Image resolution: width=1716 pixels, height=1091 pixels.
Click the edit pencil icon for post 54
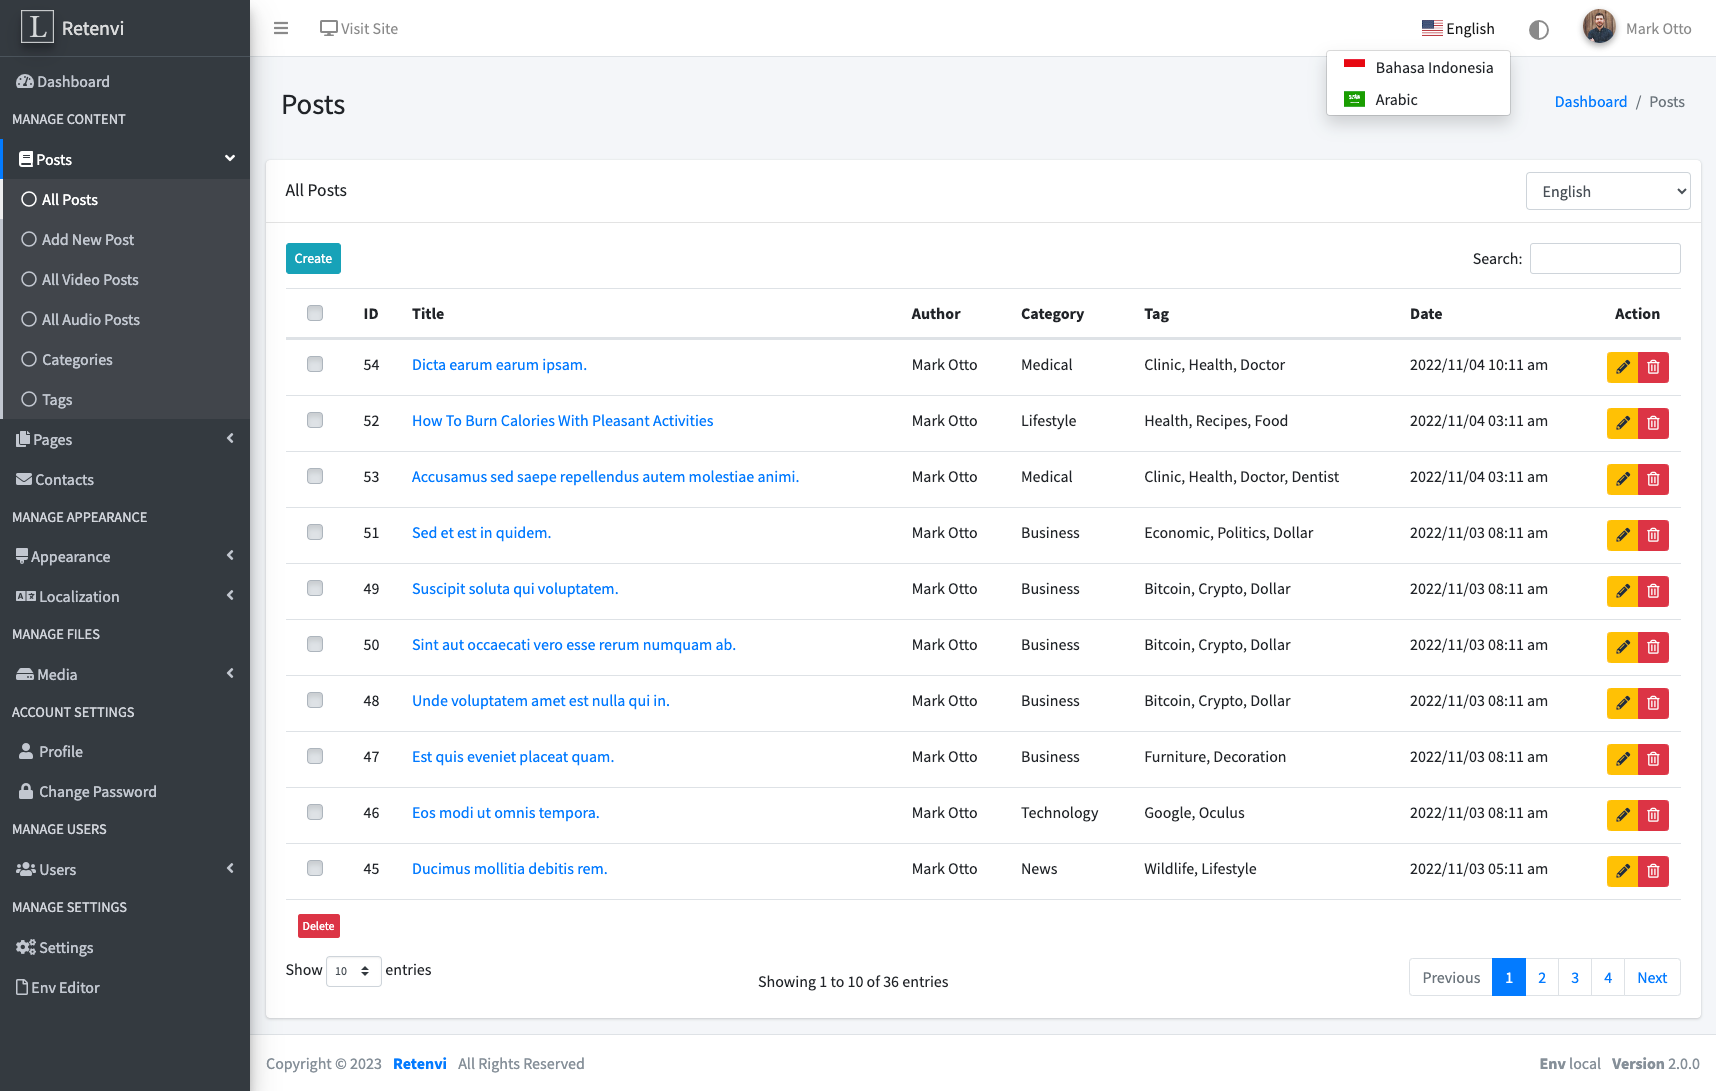[x=1622, y=367]
